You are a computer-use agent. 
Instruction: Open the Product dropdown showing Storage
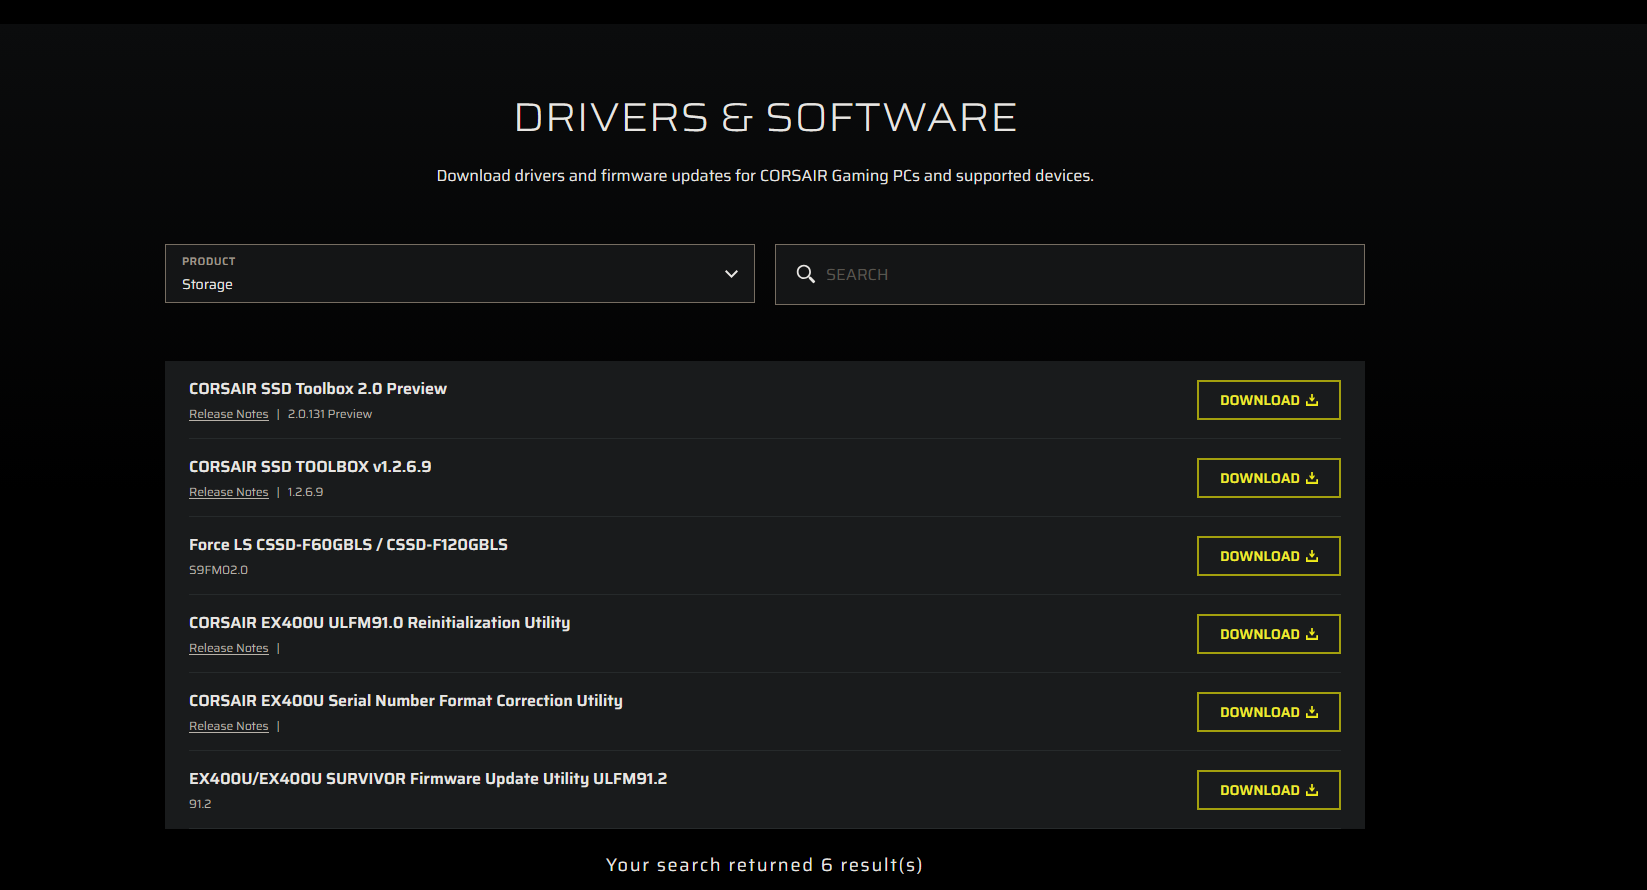click(x=459, y=273)
